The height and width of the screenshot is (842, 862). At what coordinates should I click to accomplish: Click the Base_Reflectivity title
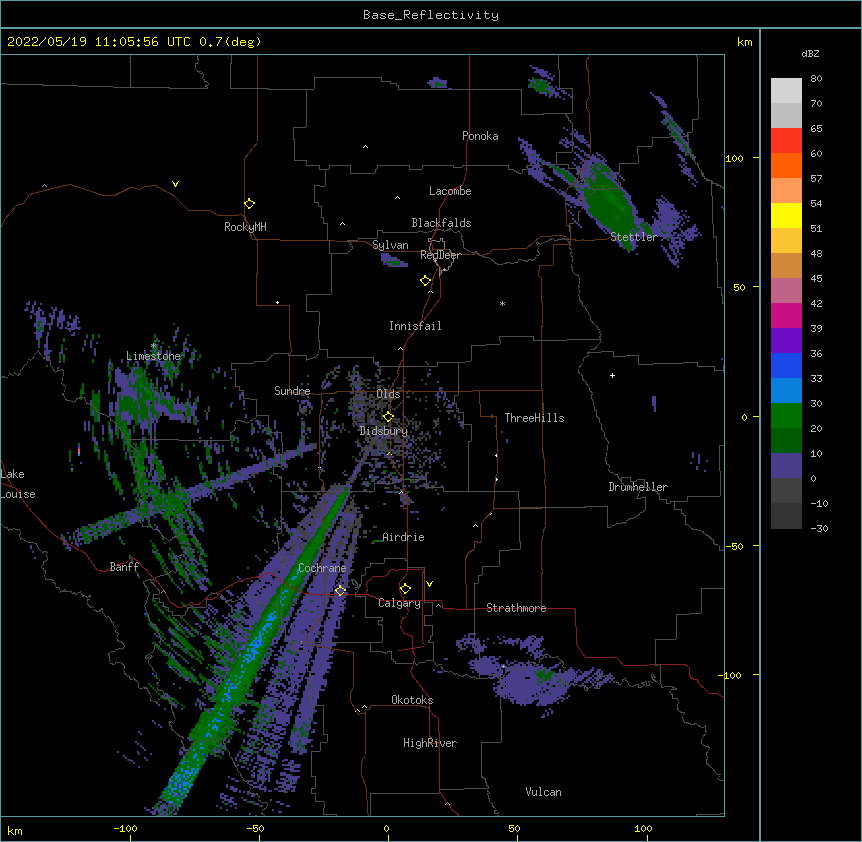click(431, 15)
